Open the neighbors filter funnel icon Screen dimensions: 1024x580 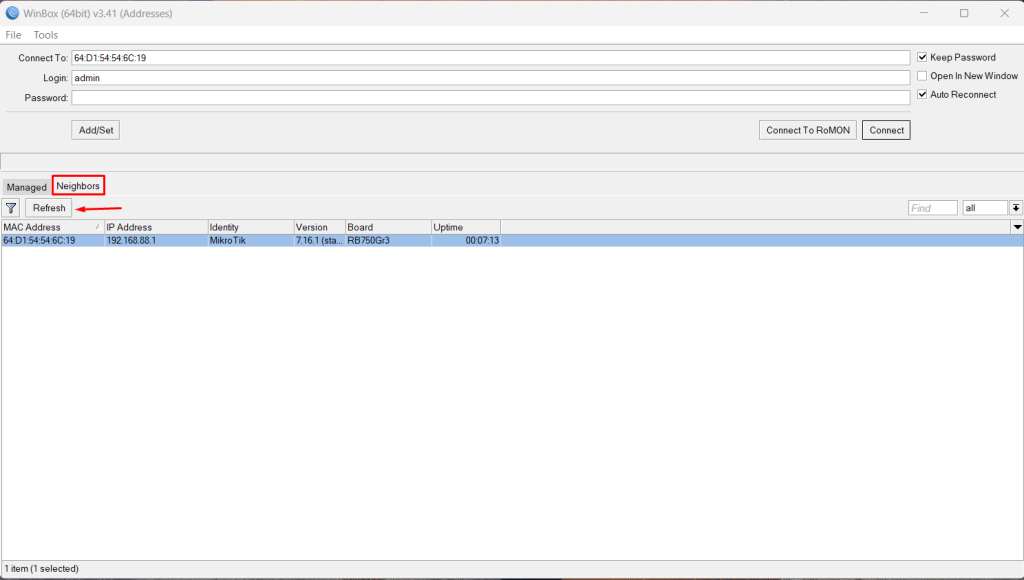tap(11, 208)
